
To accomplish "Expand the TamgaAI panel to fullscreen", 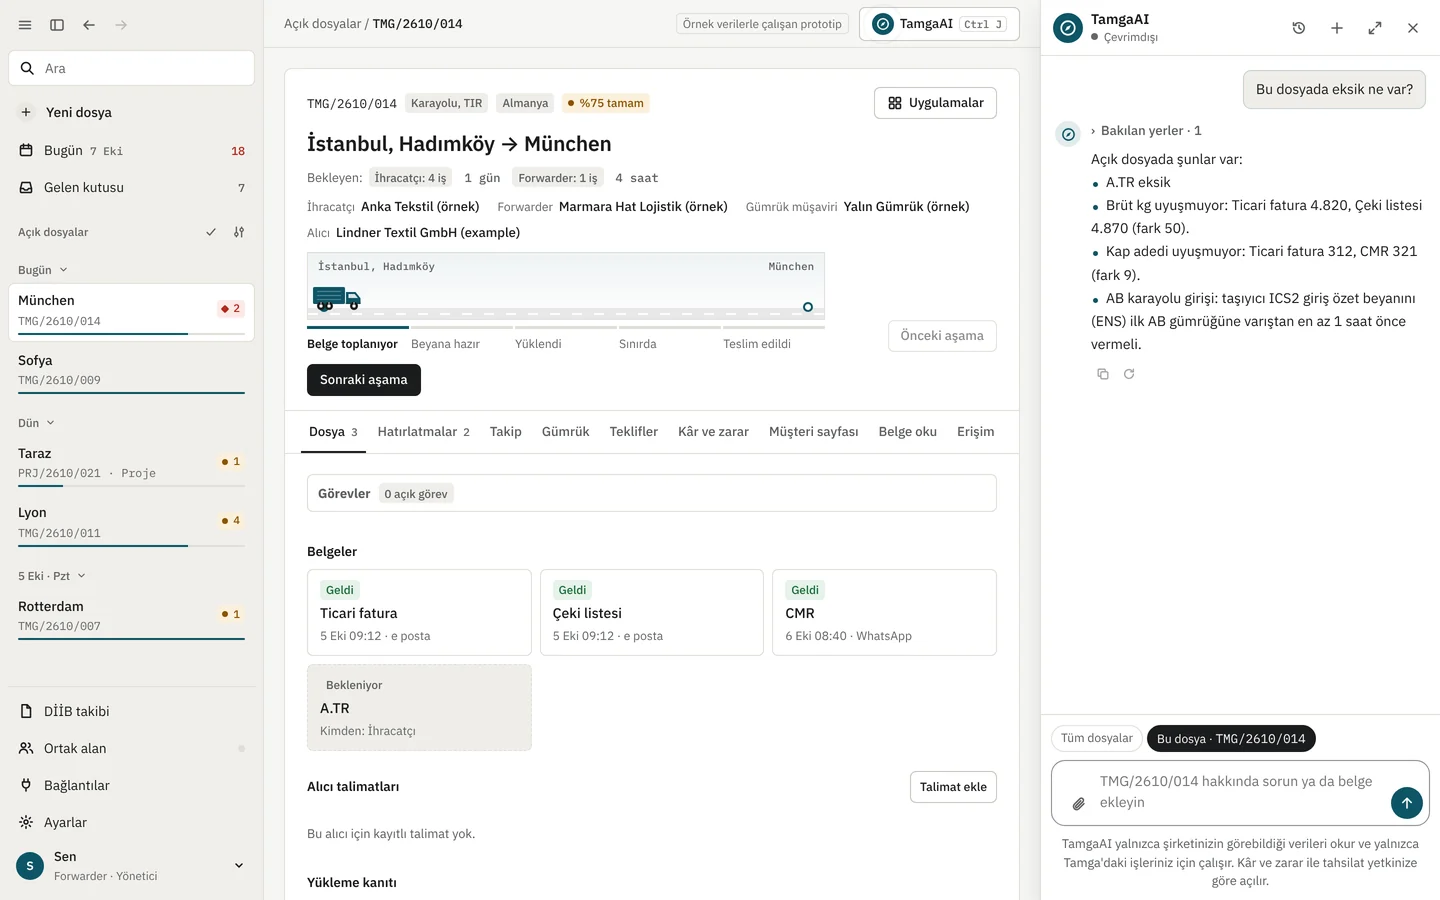I will click(x=1375, y=28).
